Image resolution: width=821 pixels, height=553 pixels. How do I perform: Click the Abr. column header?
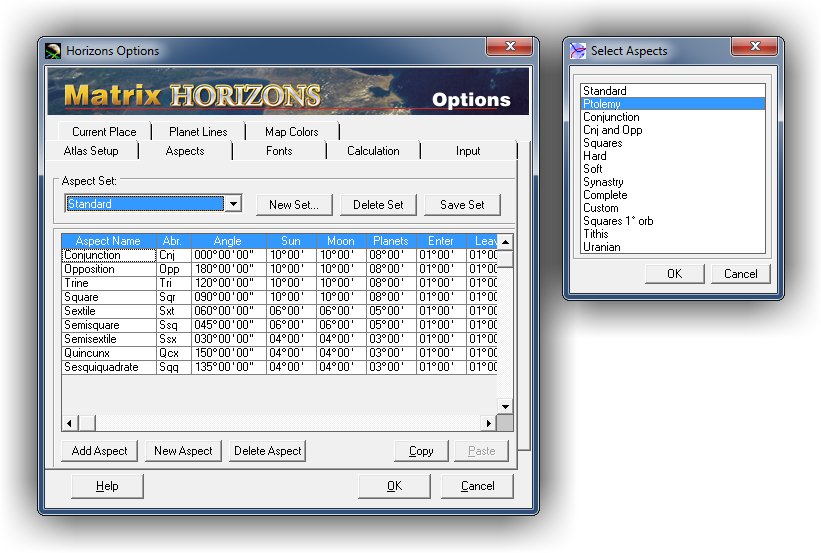173,241
